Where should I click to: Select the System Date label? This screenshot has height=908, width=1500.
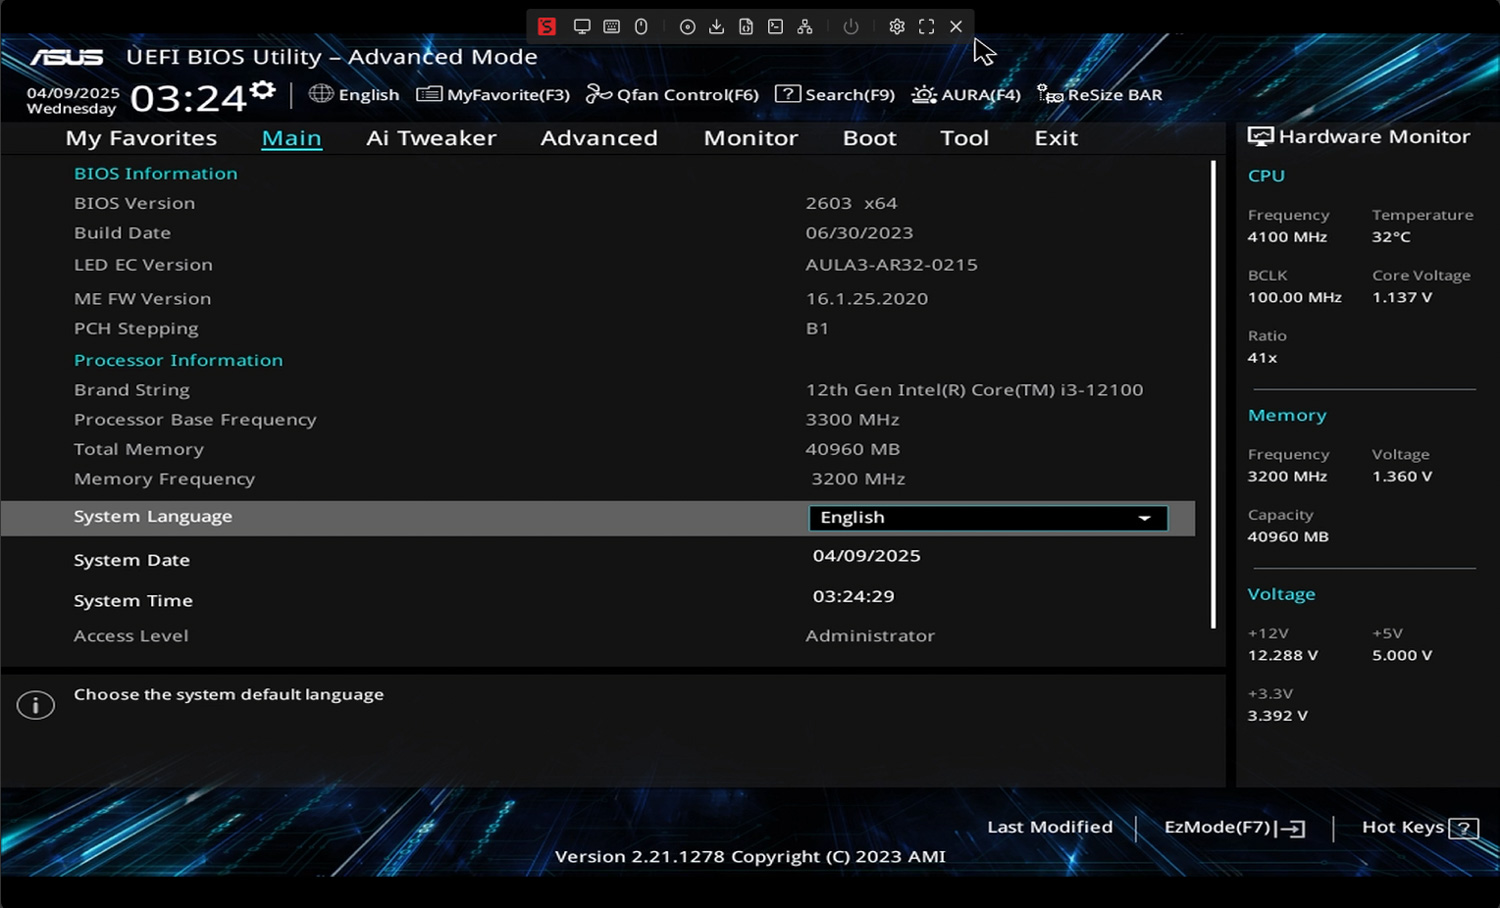tap(131, 560)
